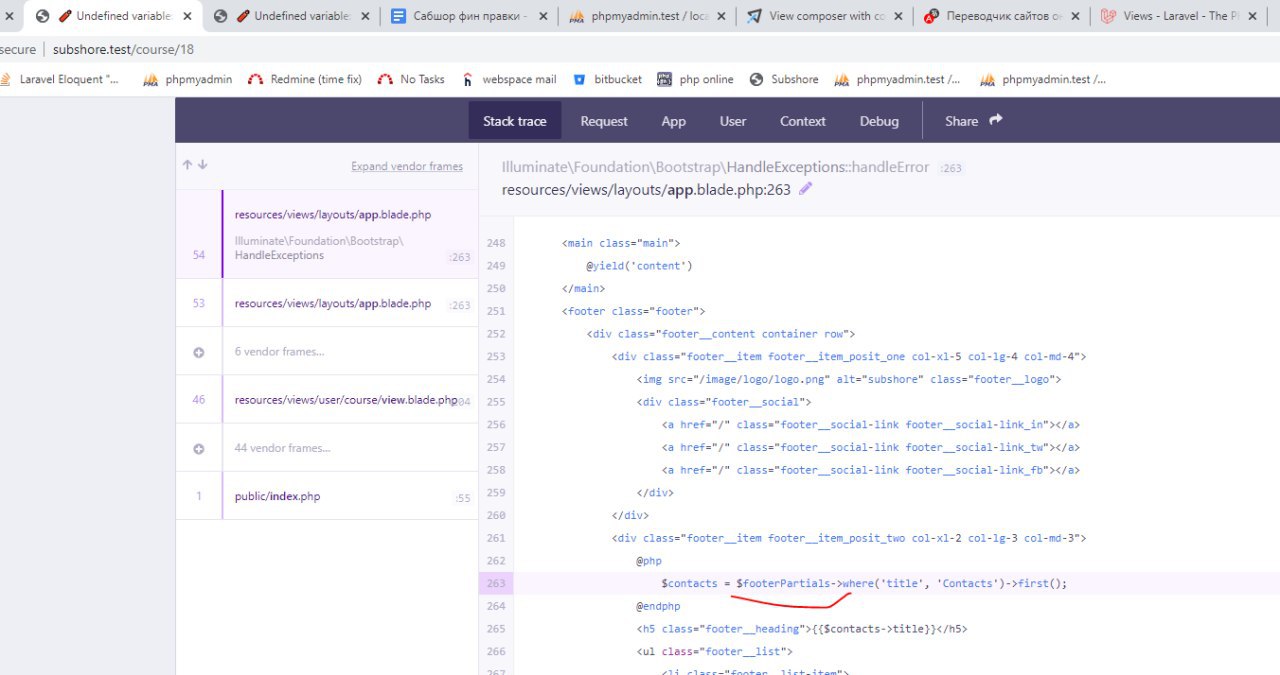This screenshot has width=1280, height=675.
Task: Click line number 263 in gutter
Action: tap(496, 583)
